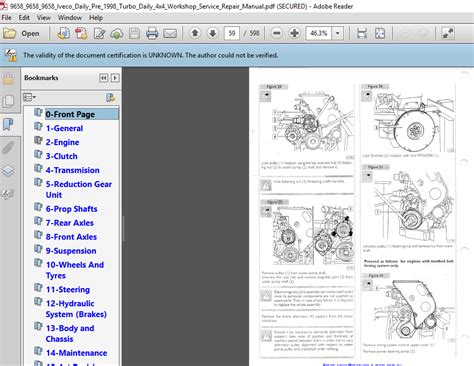Open the 13-Body and Chassis bookmark
Image resolution: width=474 pixels, height=366 pixels.
coord(70,333)
